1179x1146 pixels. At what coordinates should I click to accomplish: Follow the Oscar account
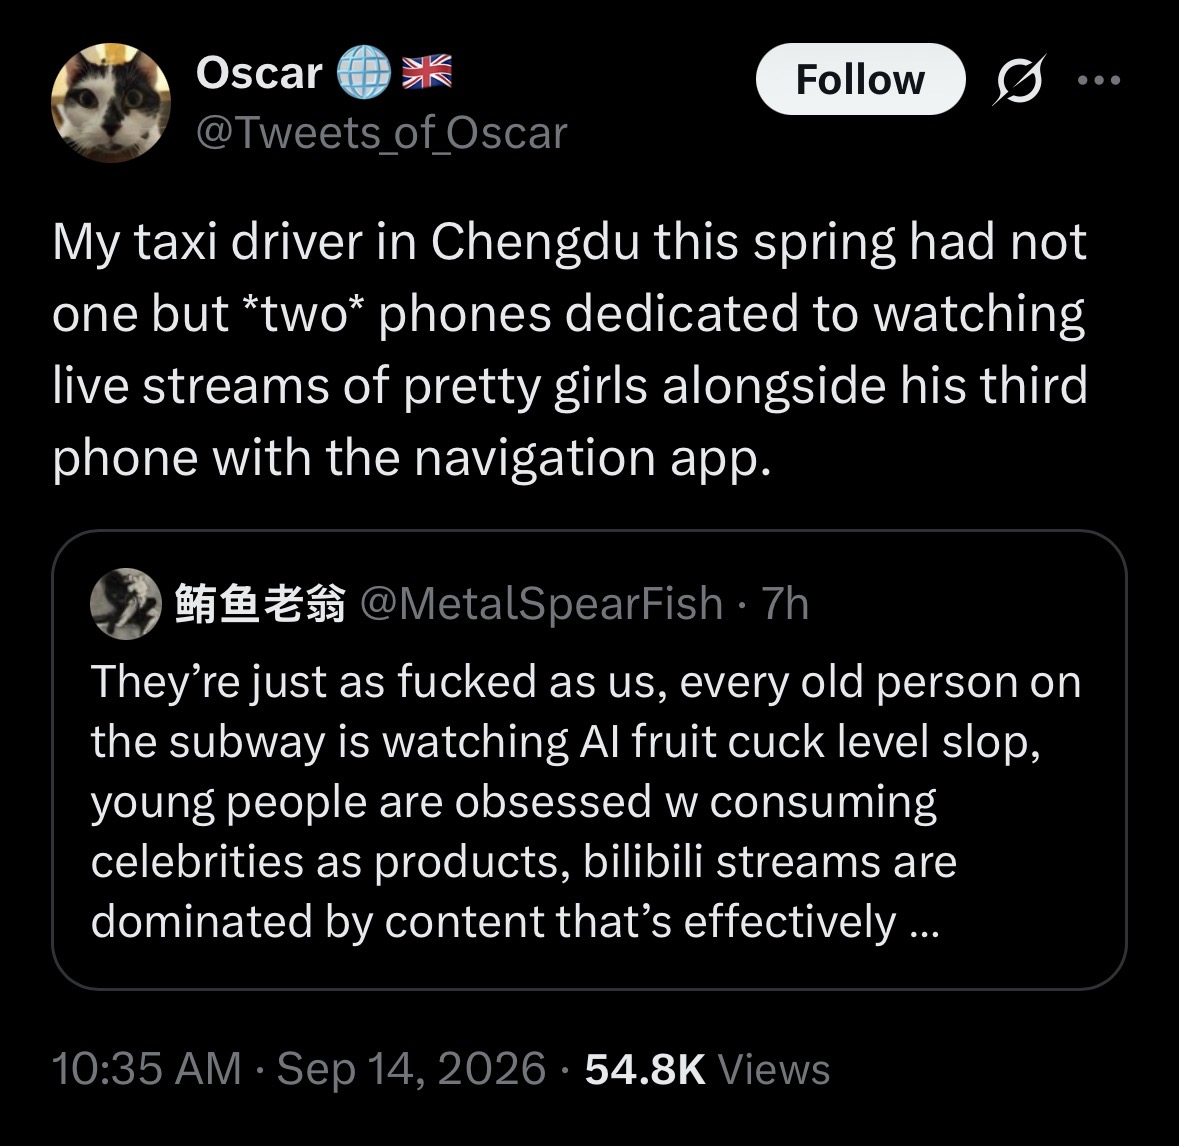click(x=860, y=79)
